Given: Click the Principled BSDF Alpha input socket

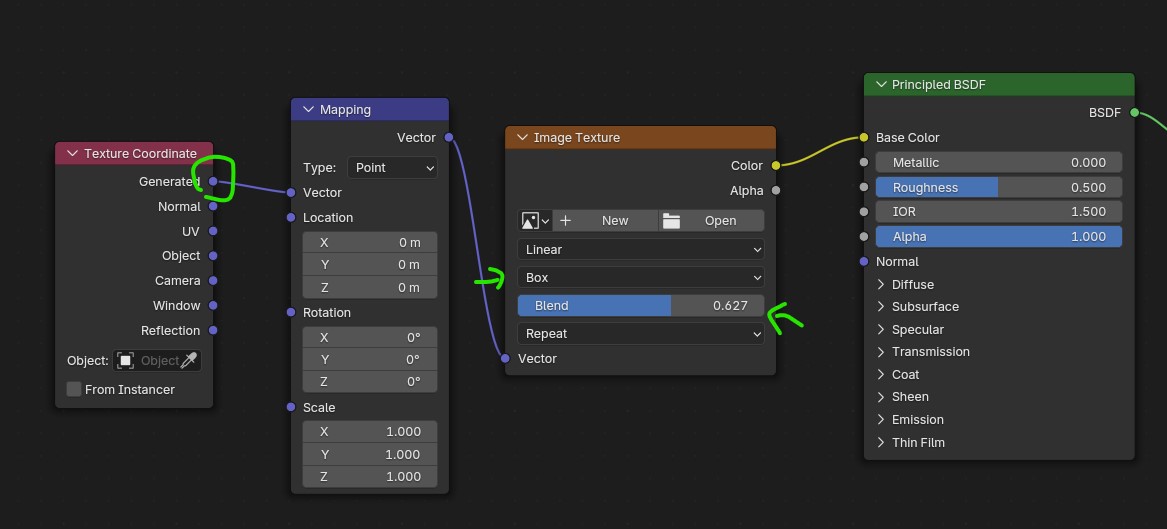Looking at the screenshot, I should pyautogui.click(x=863, y=237).
